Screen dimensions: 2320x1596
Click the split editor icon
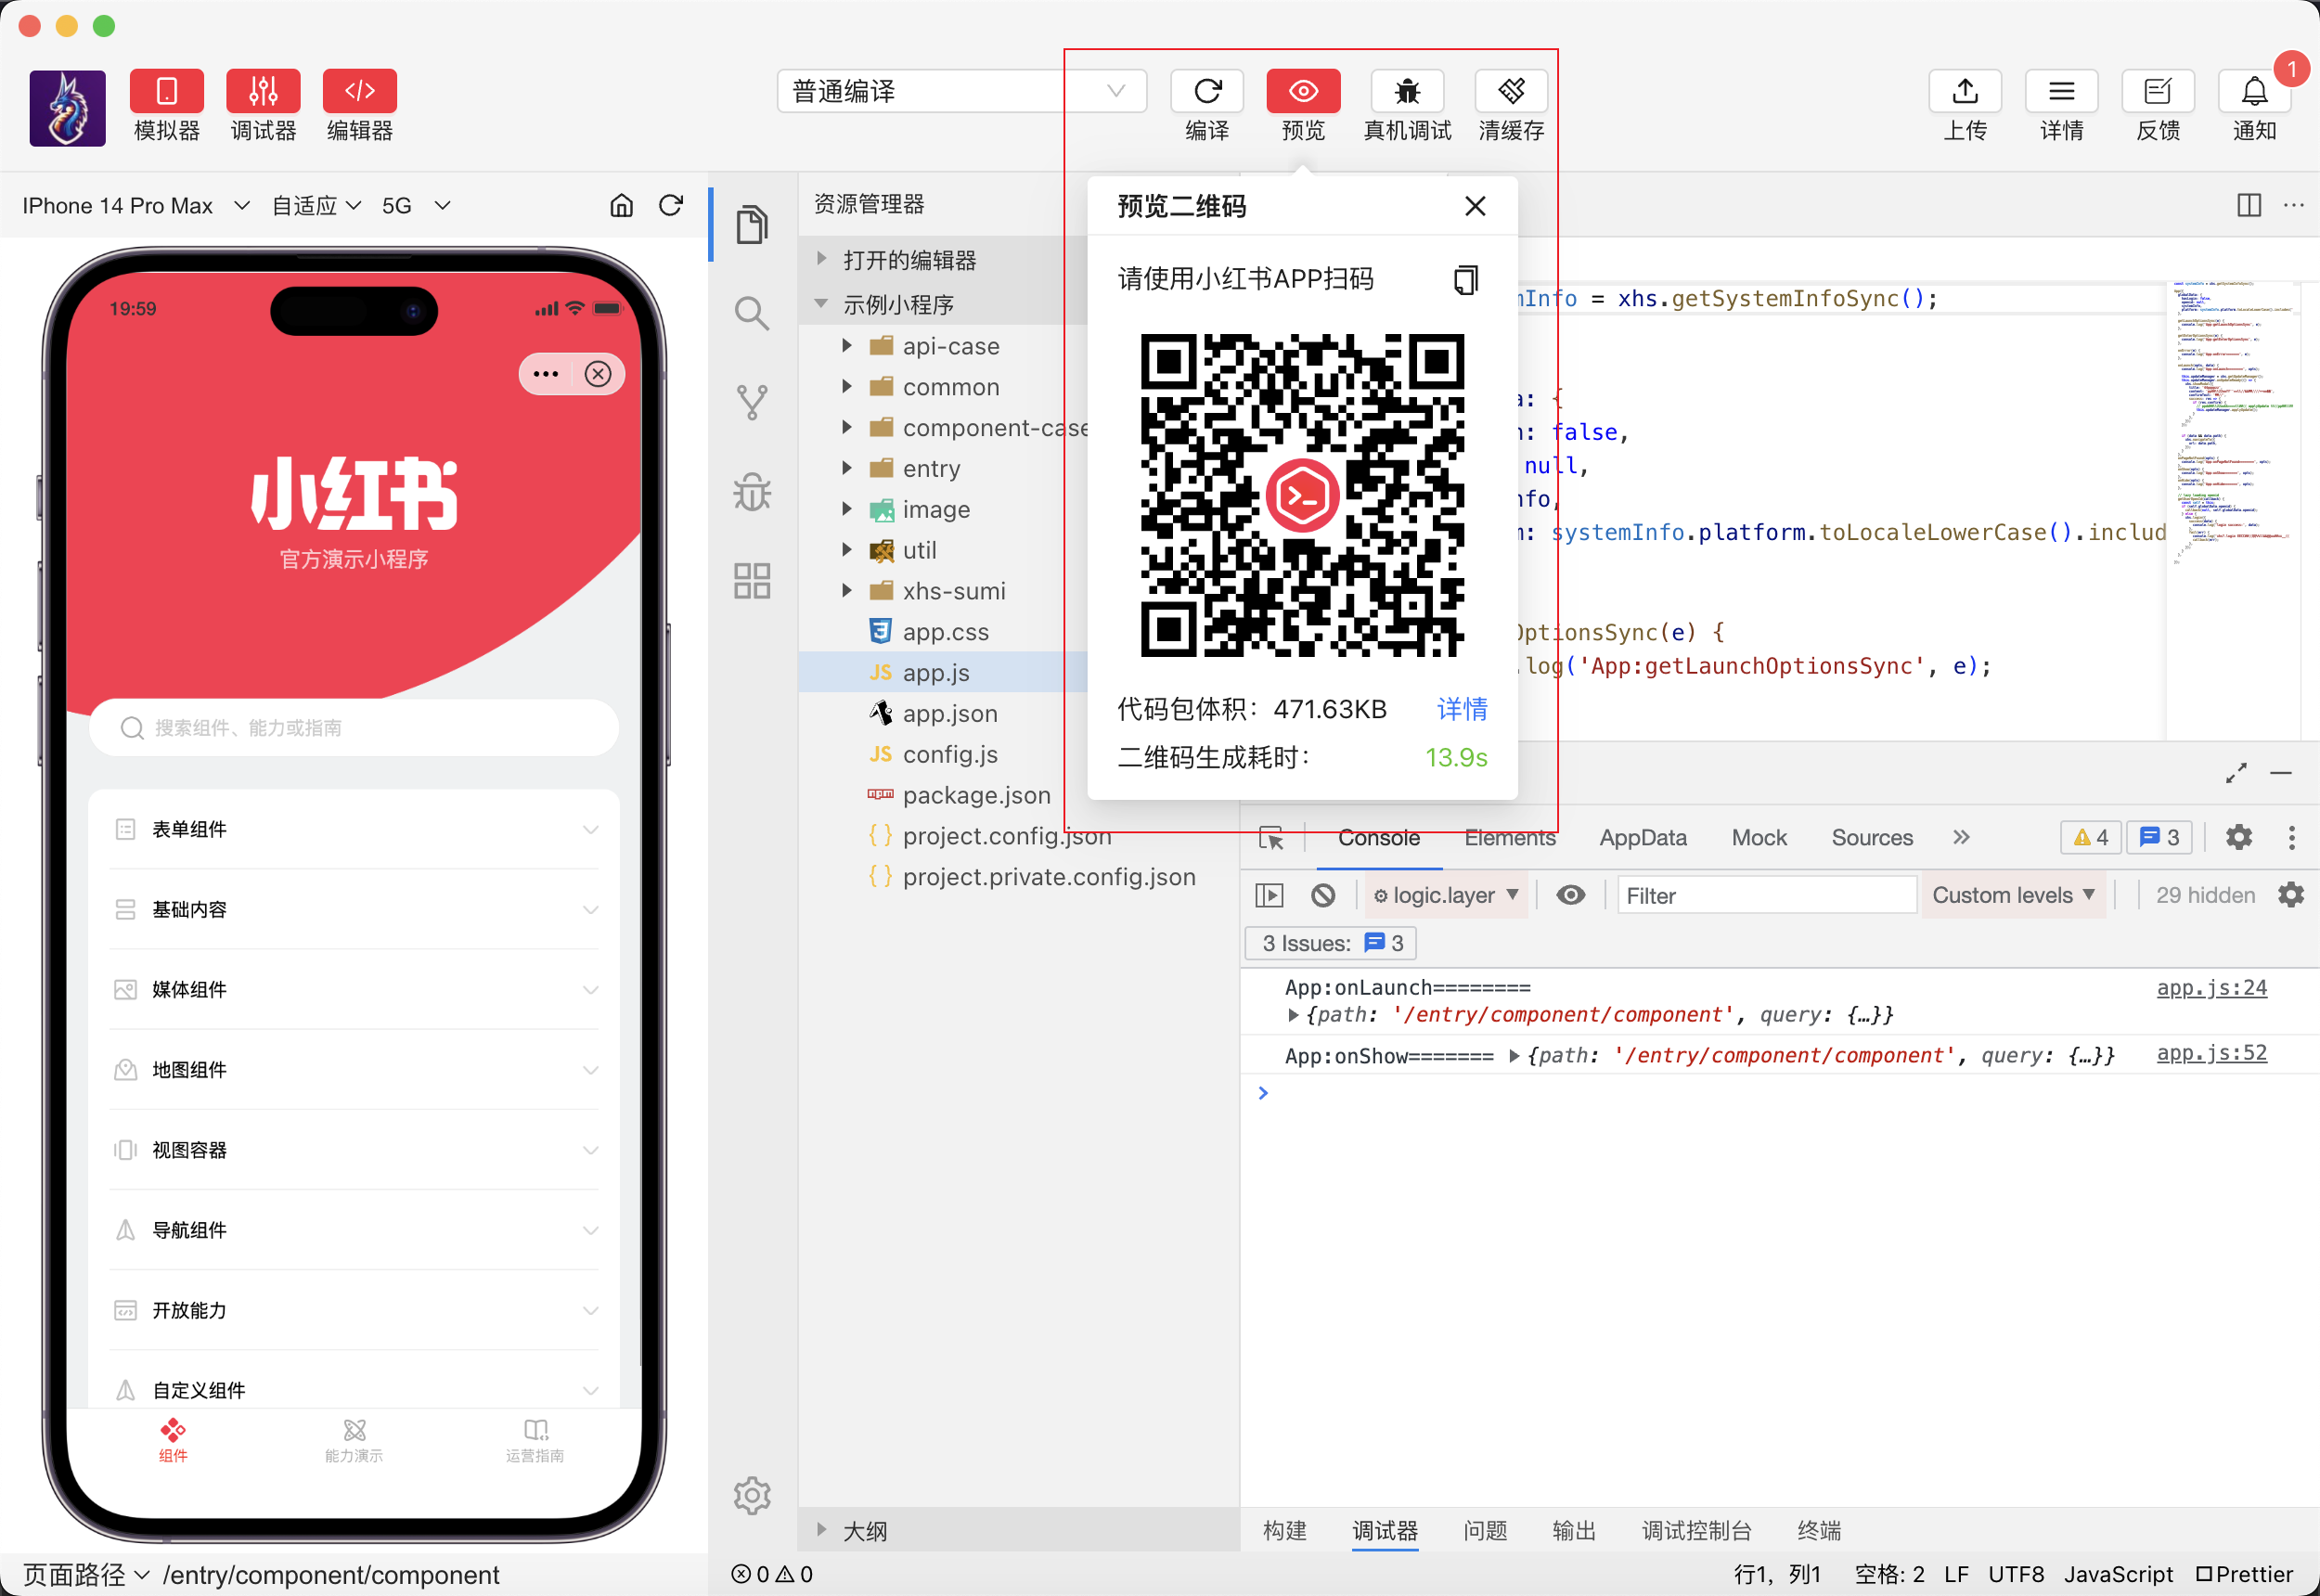2248,206
